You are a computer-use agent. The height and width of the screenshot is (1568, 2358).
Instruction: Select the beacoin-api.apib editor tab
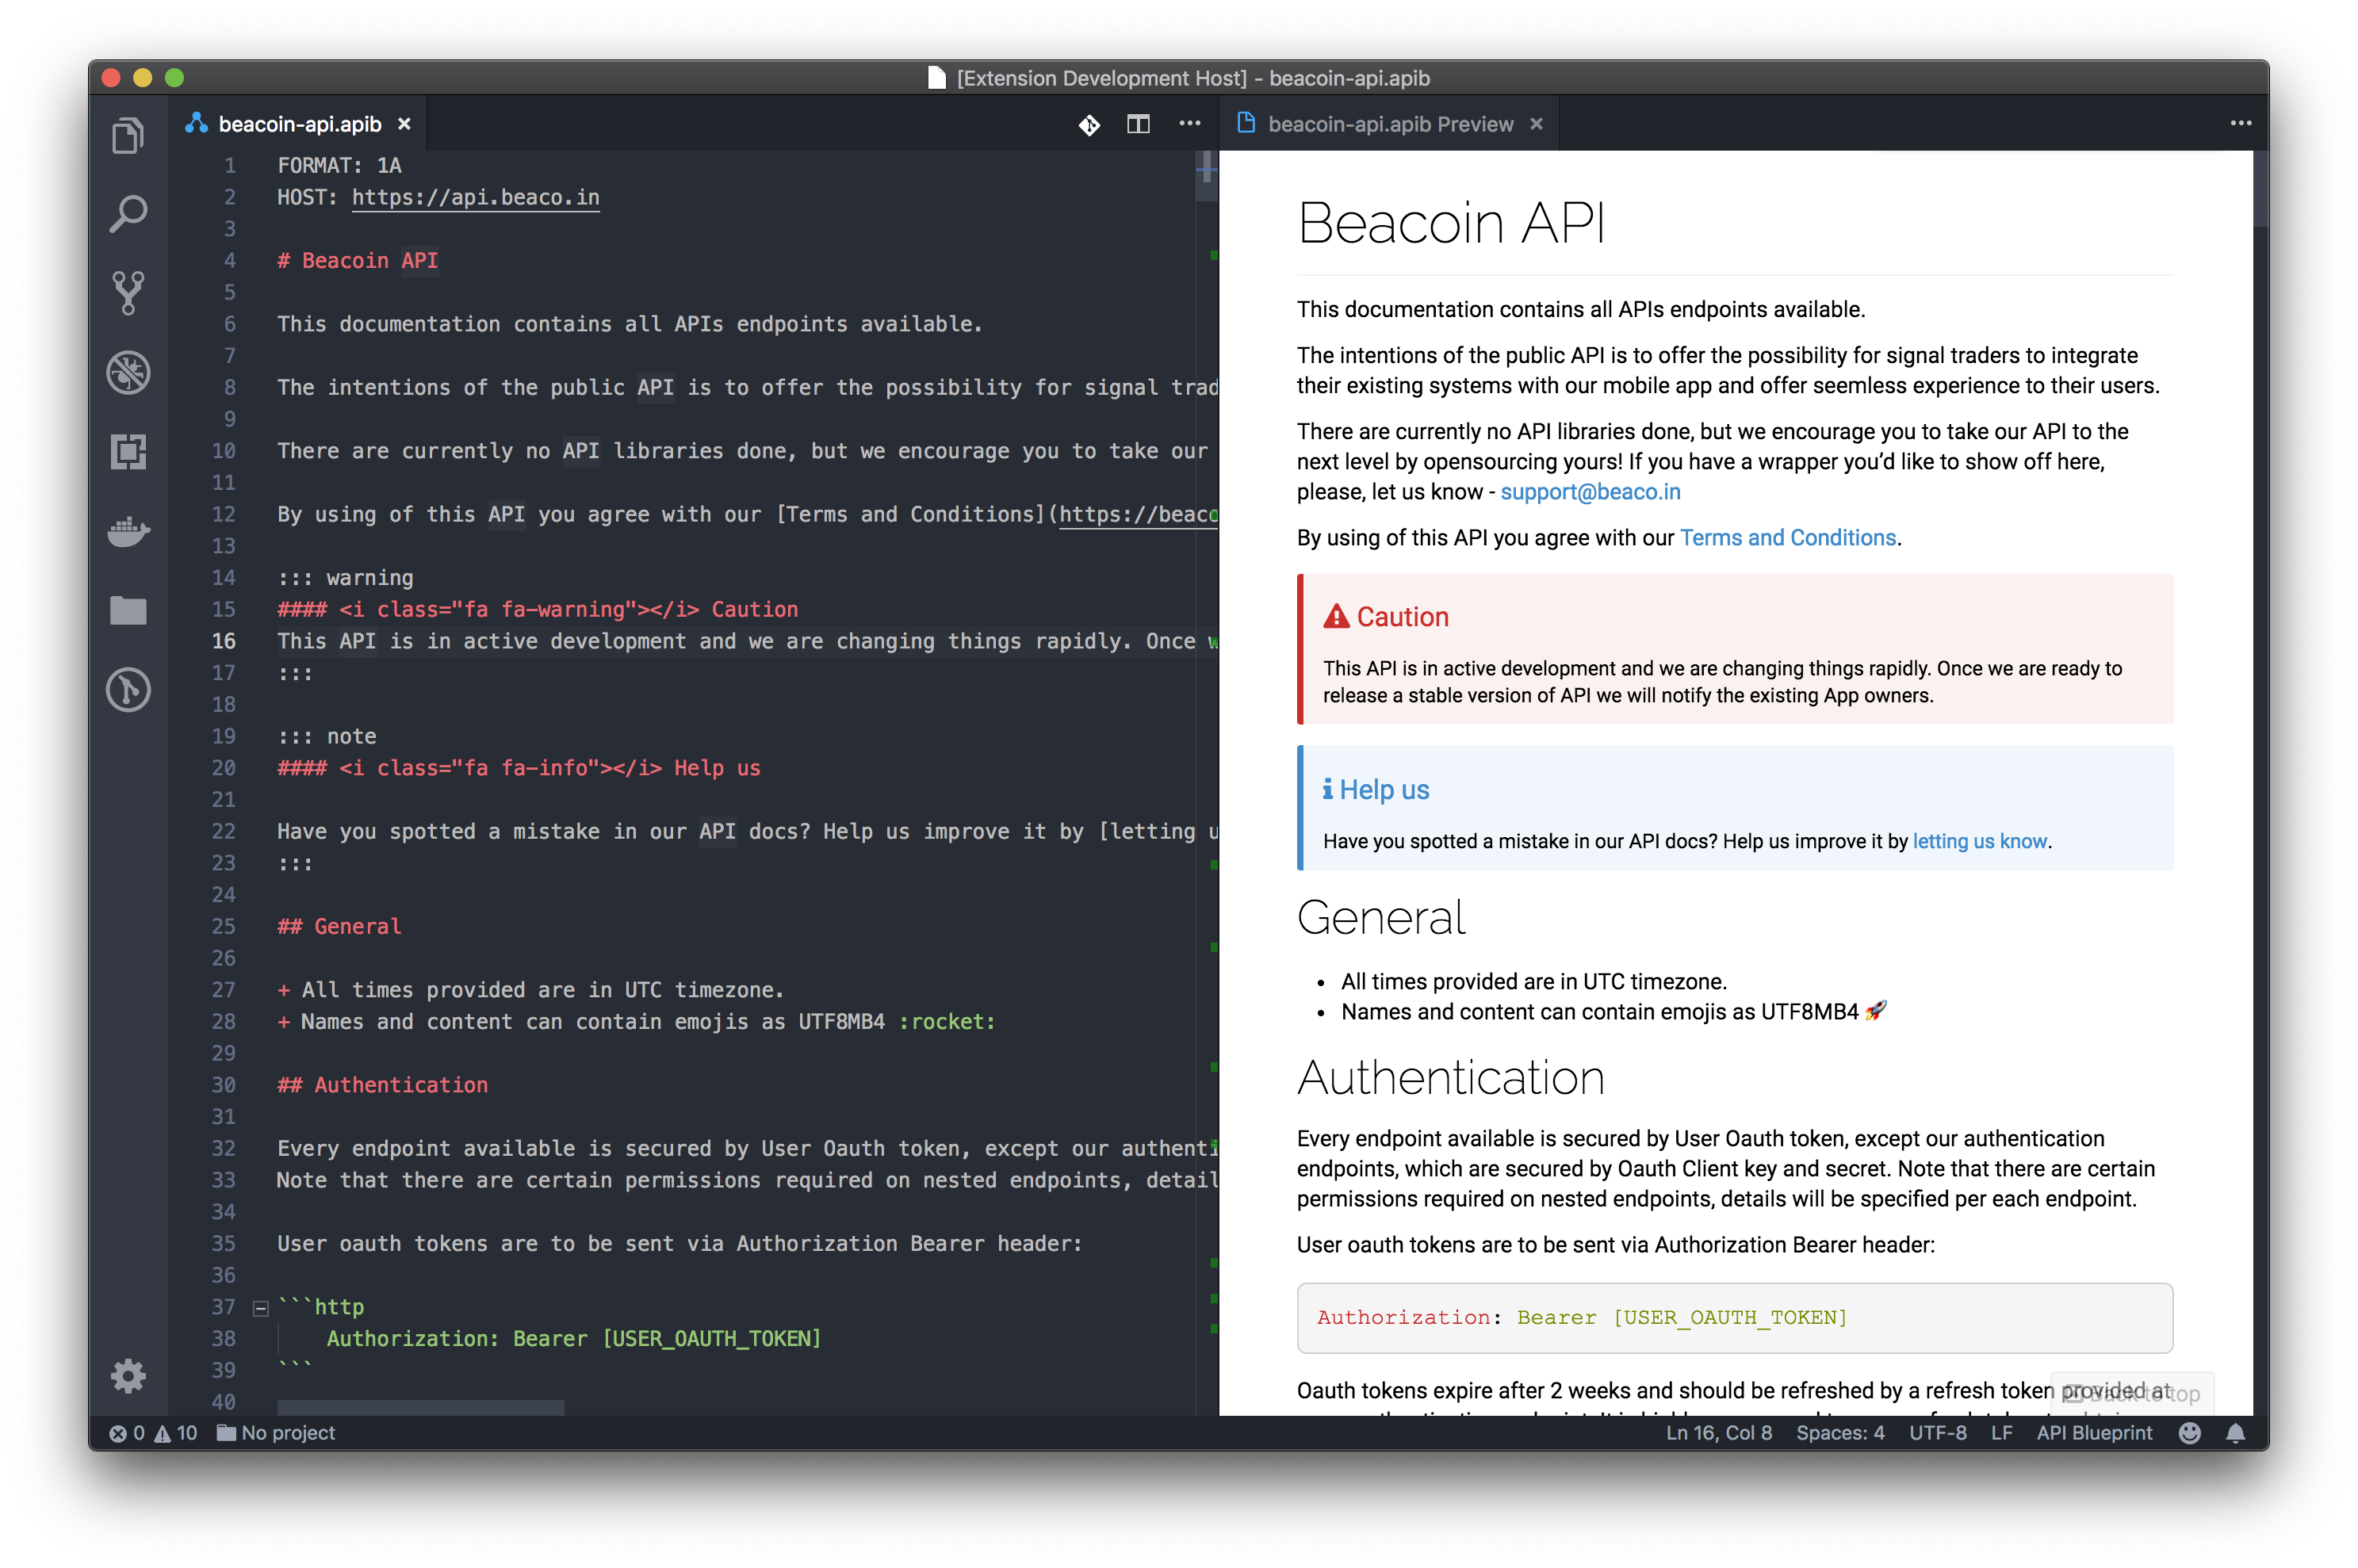point(299,124)
